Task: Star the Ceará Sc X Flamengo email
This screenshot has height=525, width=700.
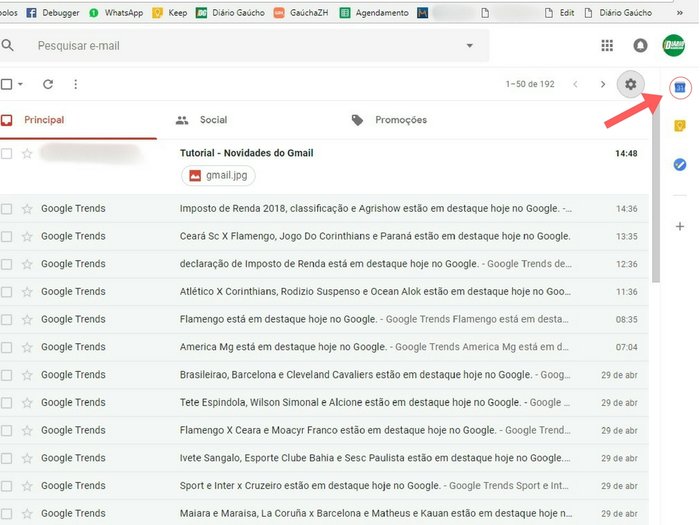Action: (x=27, y=236)
